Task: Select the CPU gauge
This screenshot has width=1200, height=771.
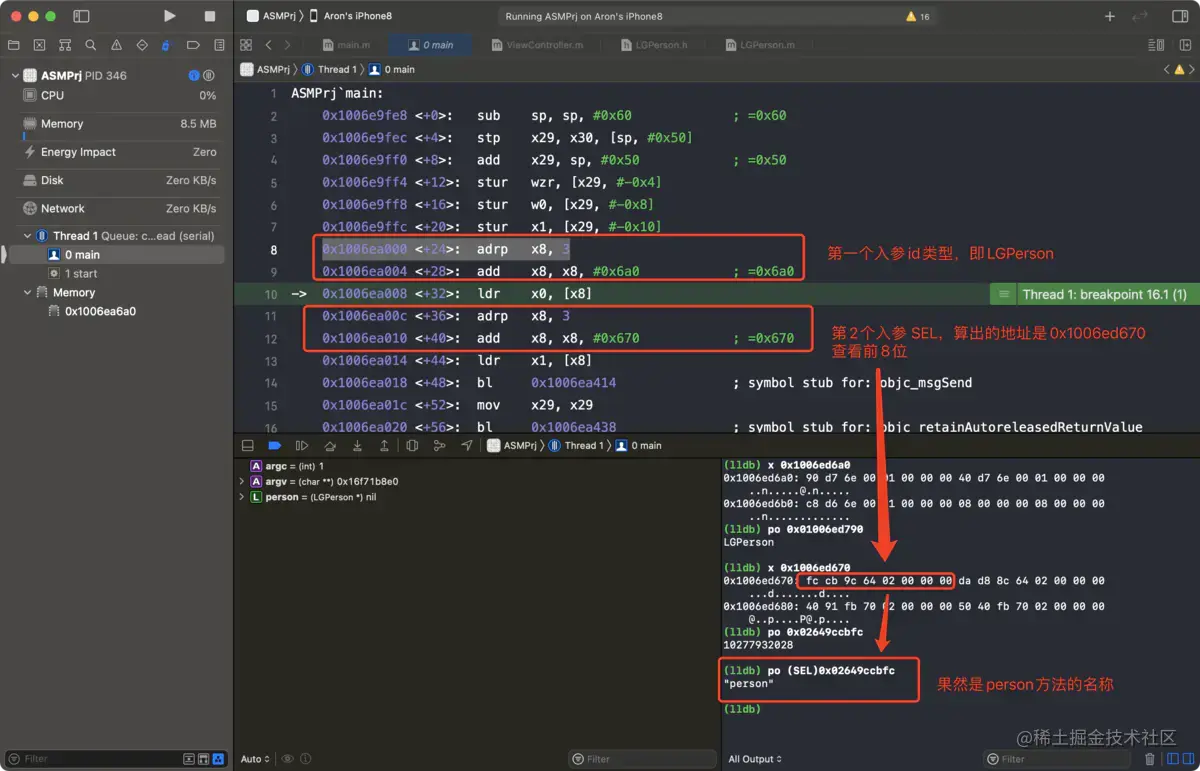Action: click(x=120, y=96)
